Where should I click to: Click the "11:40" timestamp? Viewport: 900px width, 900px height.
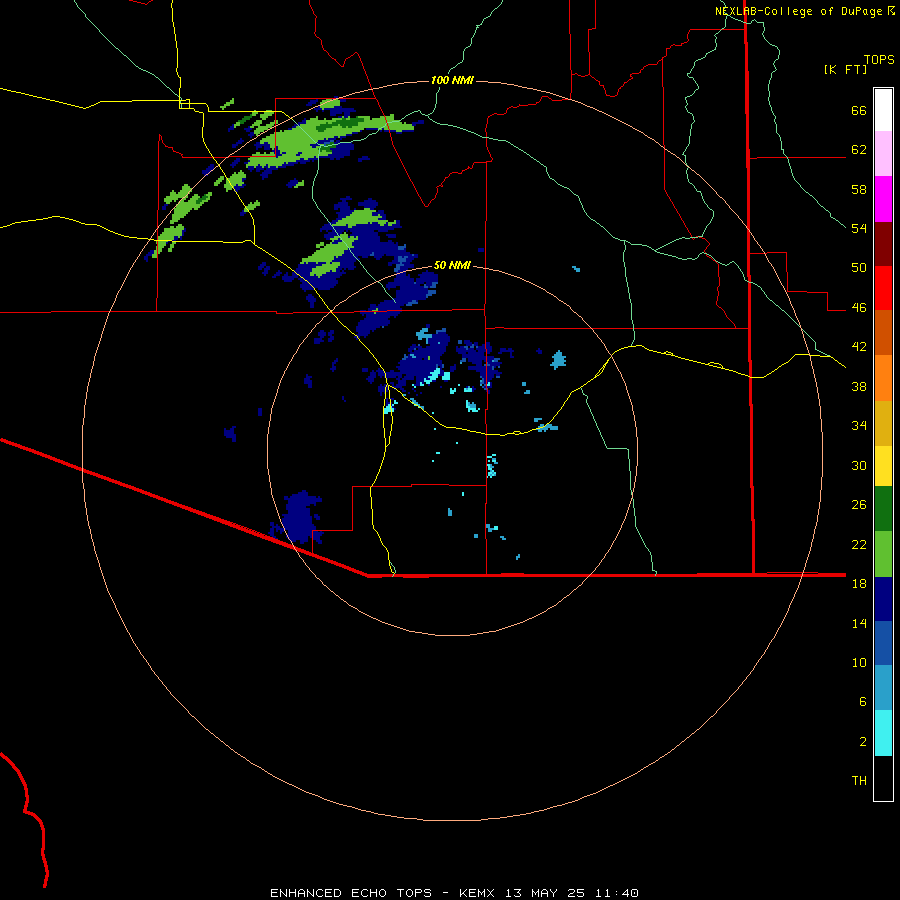[x=617, y=893]
